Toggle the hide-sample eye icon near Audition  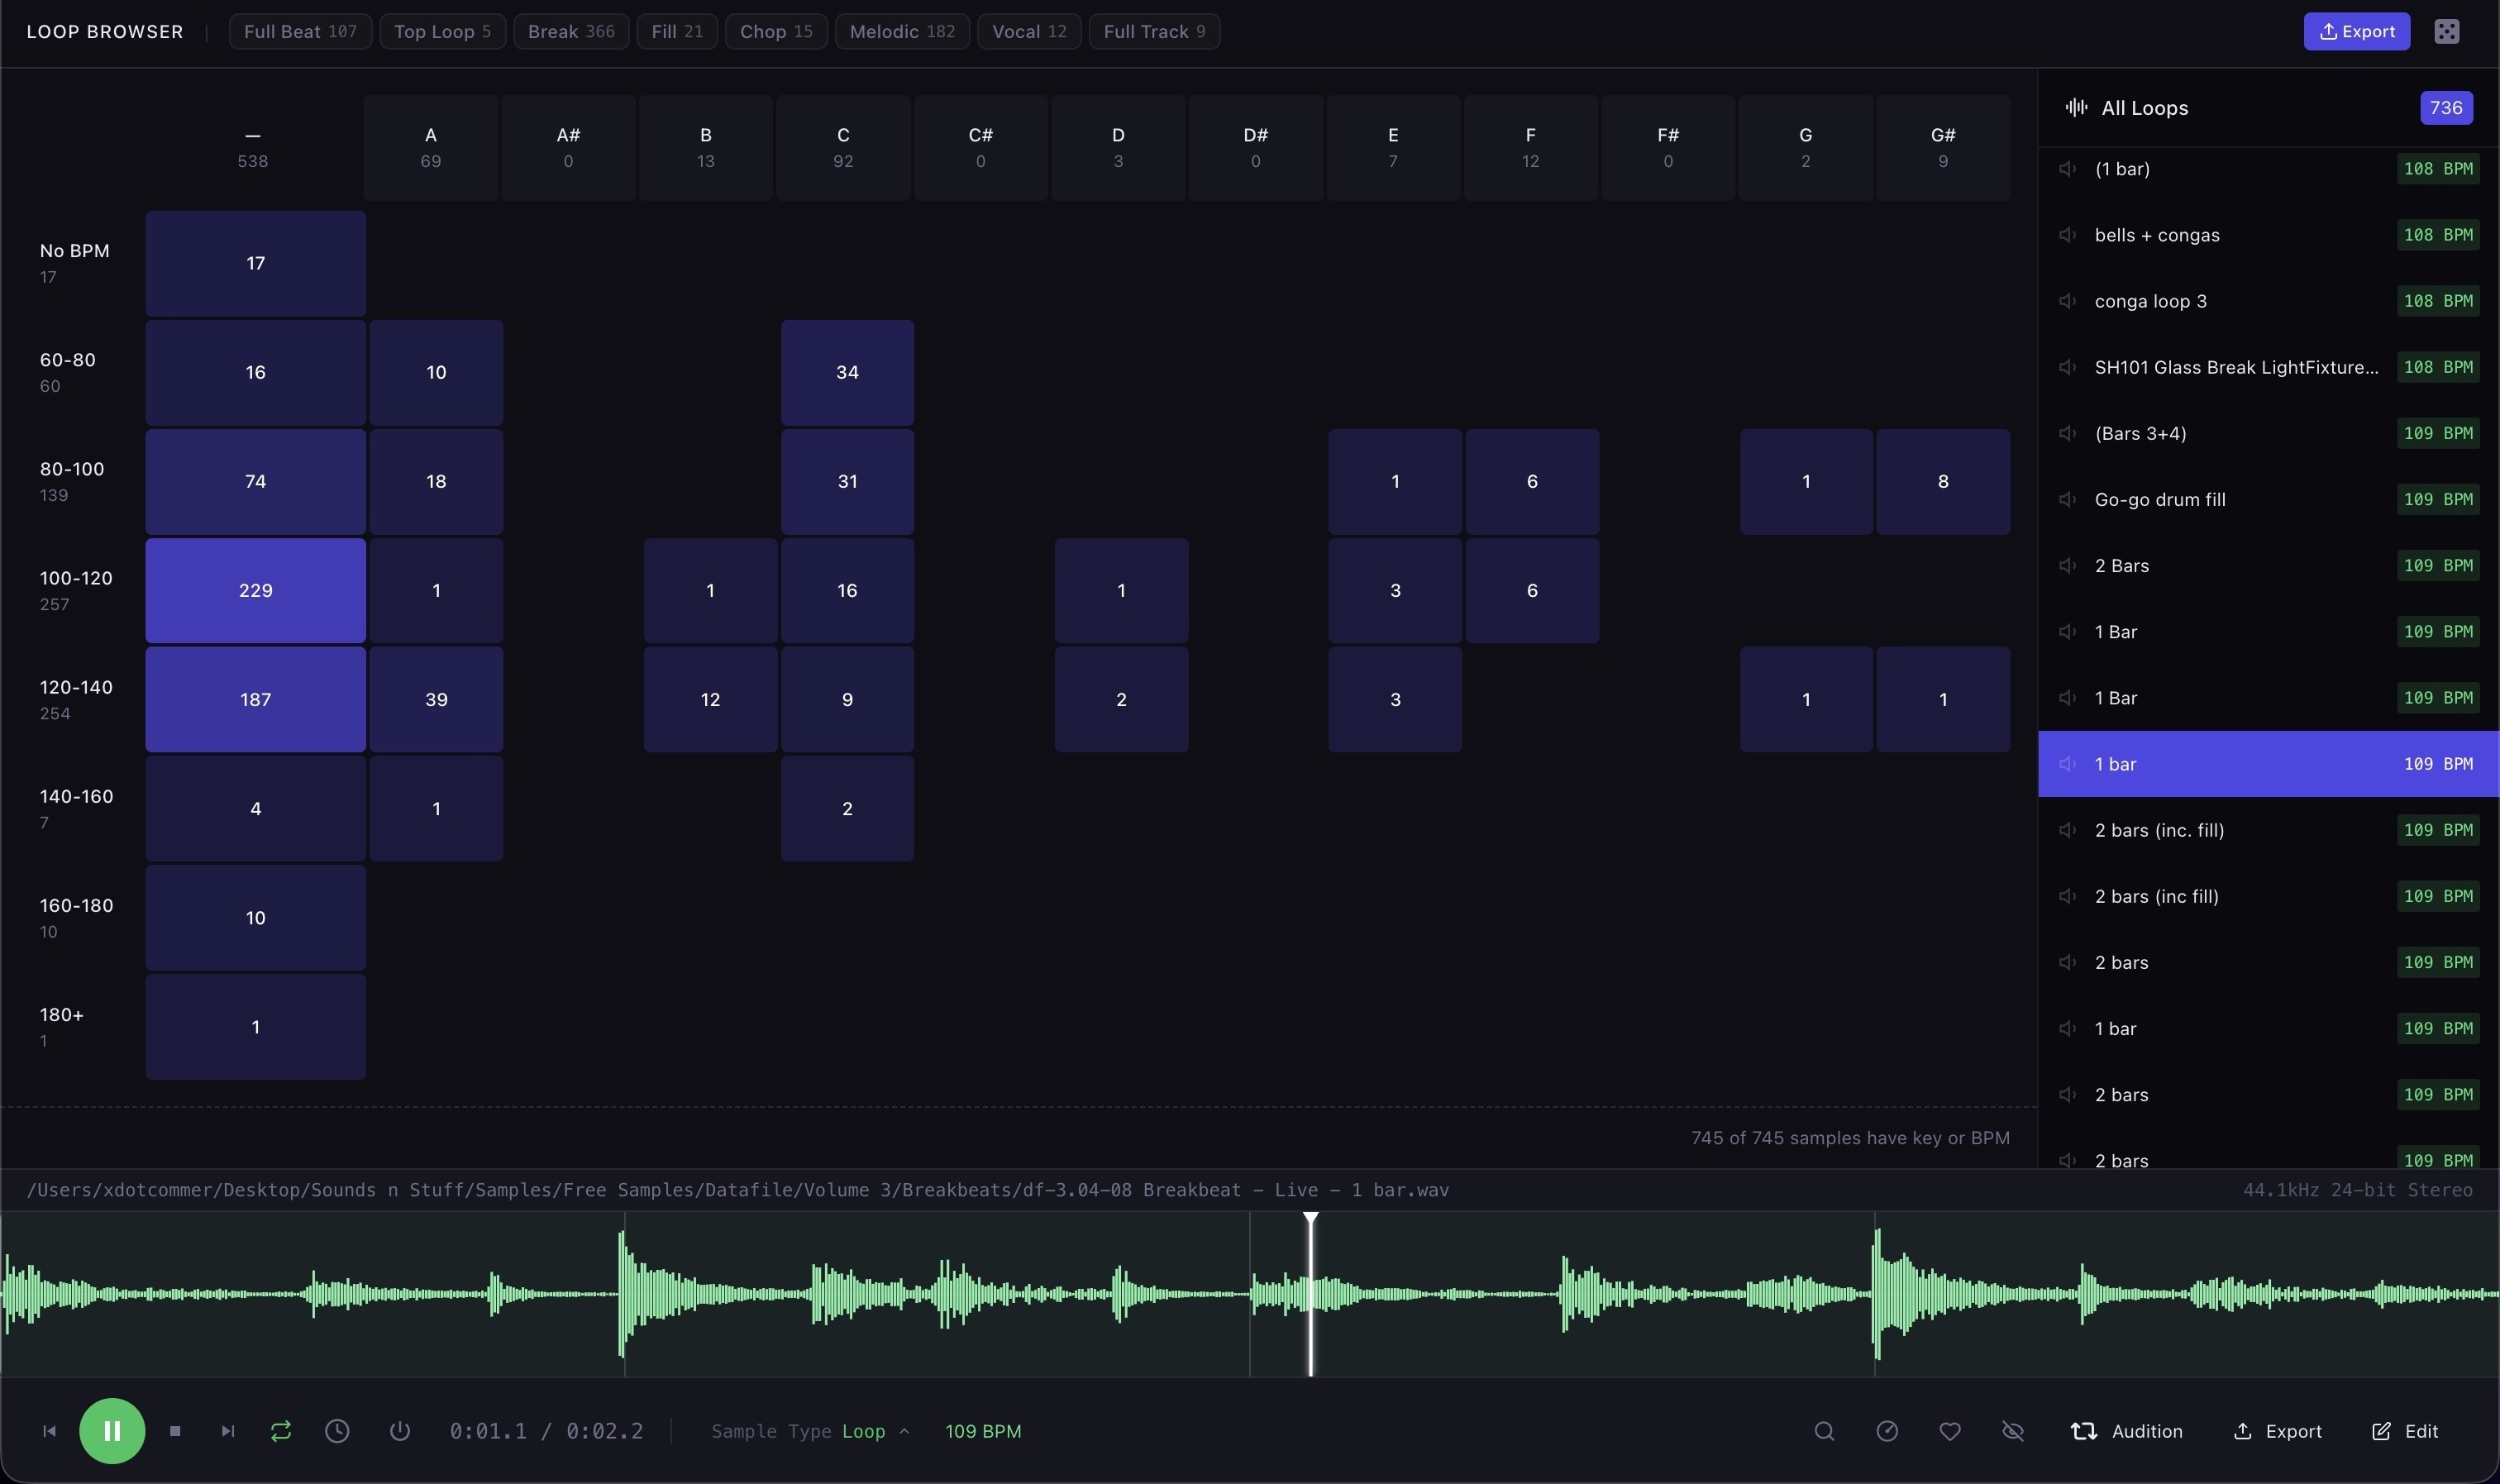[x=2014, y=1431]
